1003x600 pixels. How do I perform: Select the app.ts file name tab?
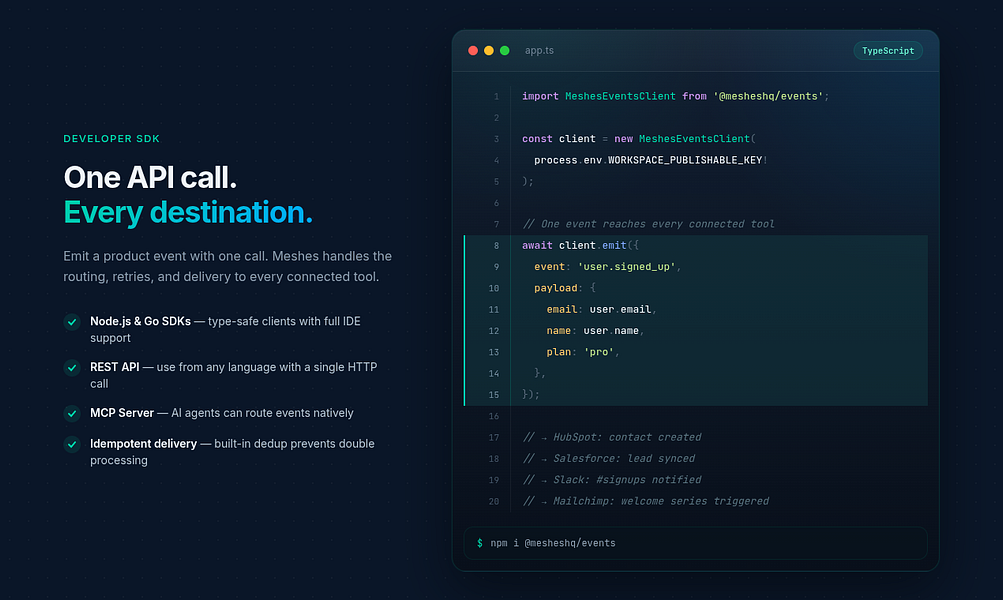[539, 51]
